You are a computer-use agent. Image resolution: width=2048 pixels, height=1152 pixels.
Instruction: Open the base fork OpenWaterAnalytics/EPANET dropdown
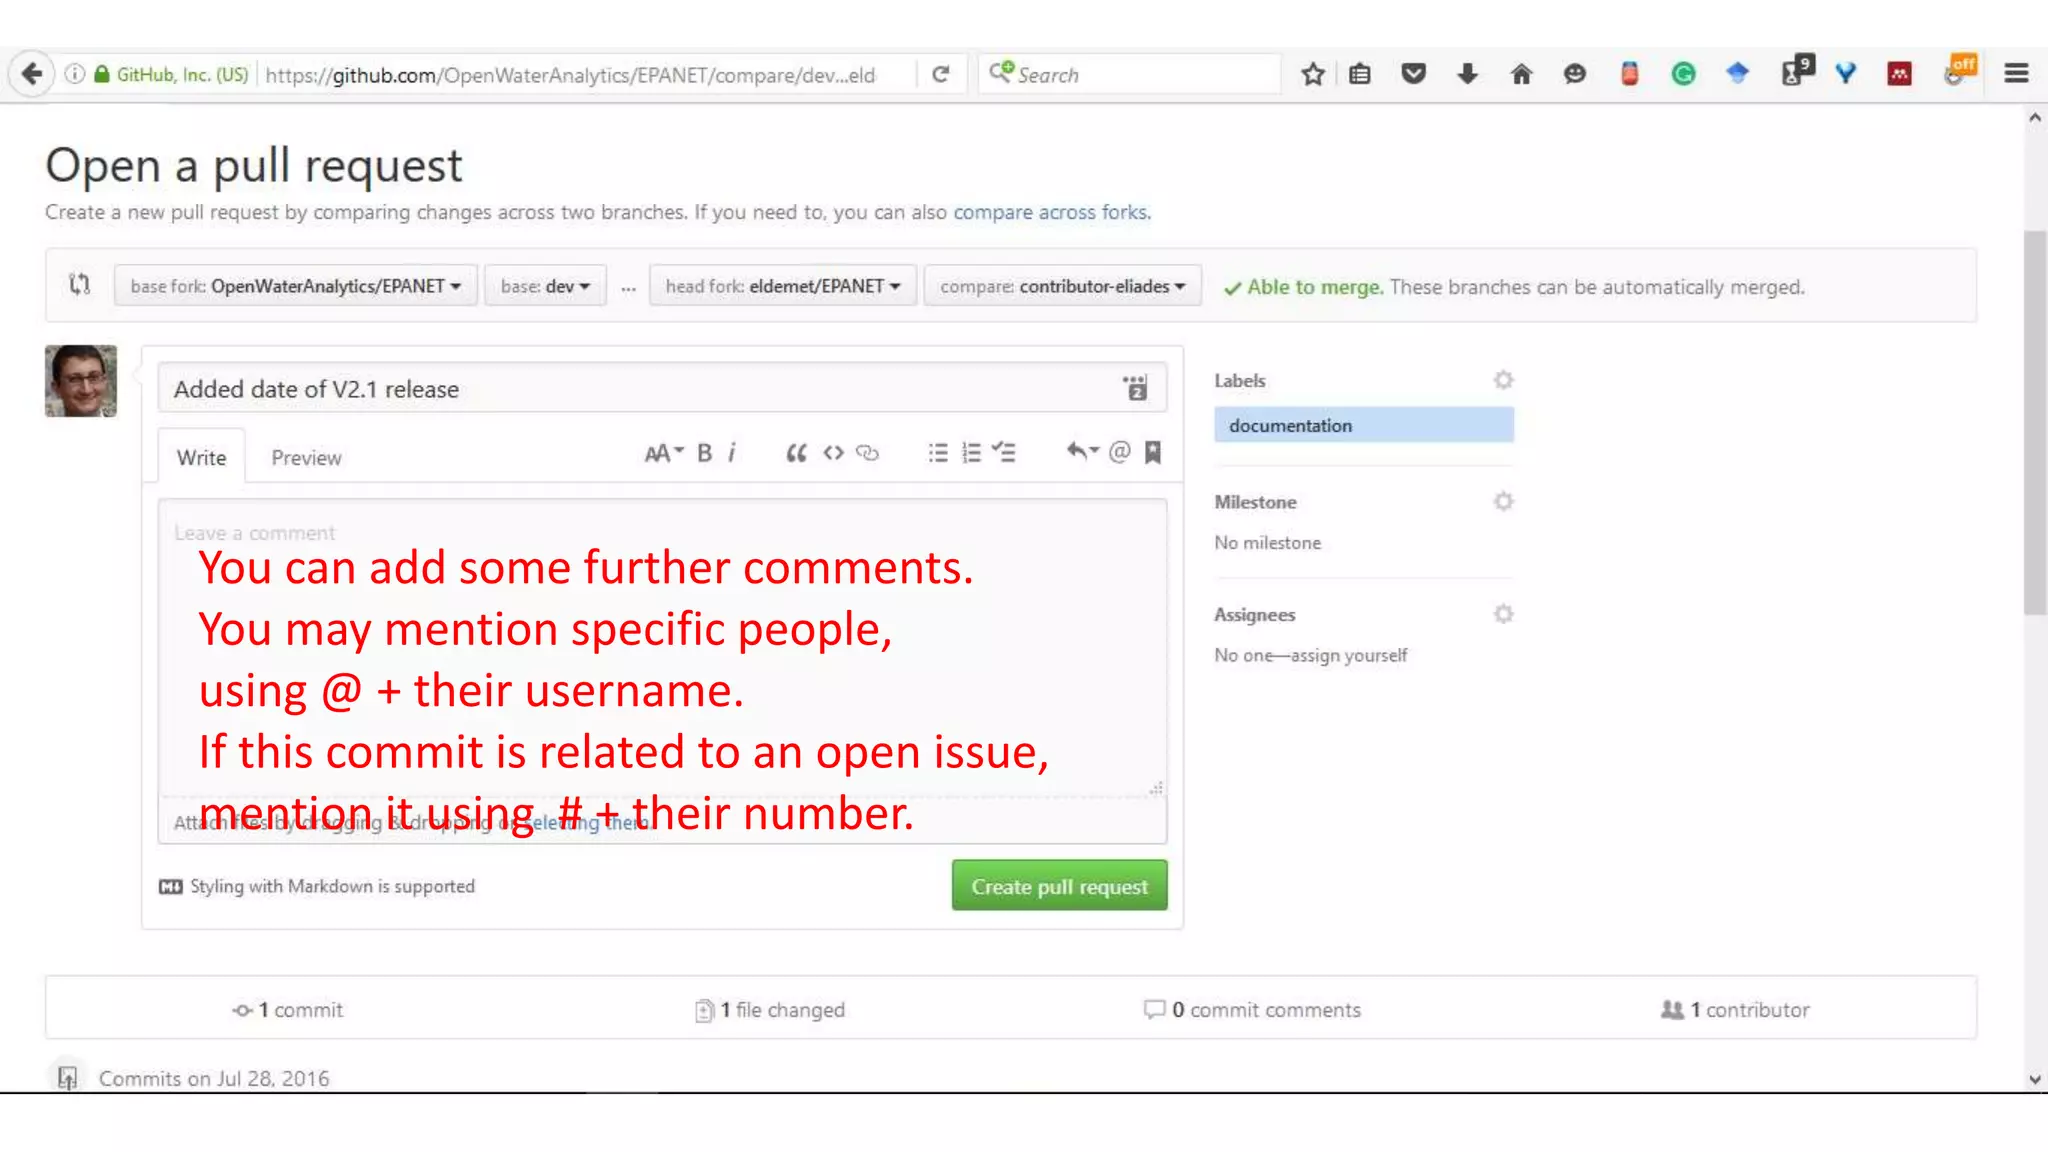[x=296, y=286]
